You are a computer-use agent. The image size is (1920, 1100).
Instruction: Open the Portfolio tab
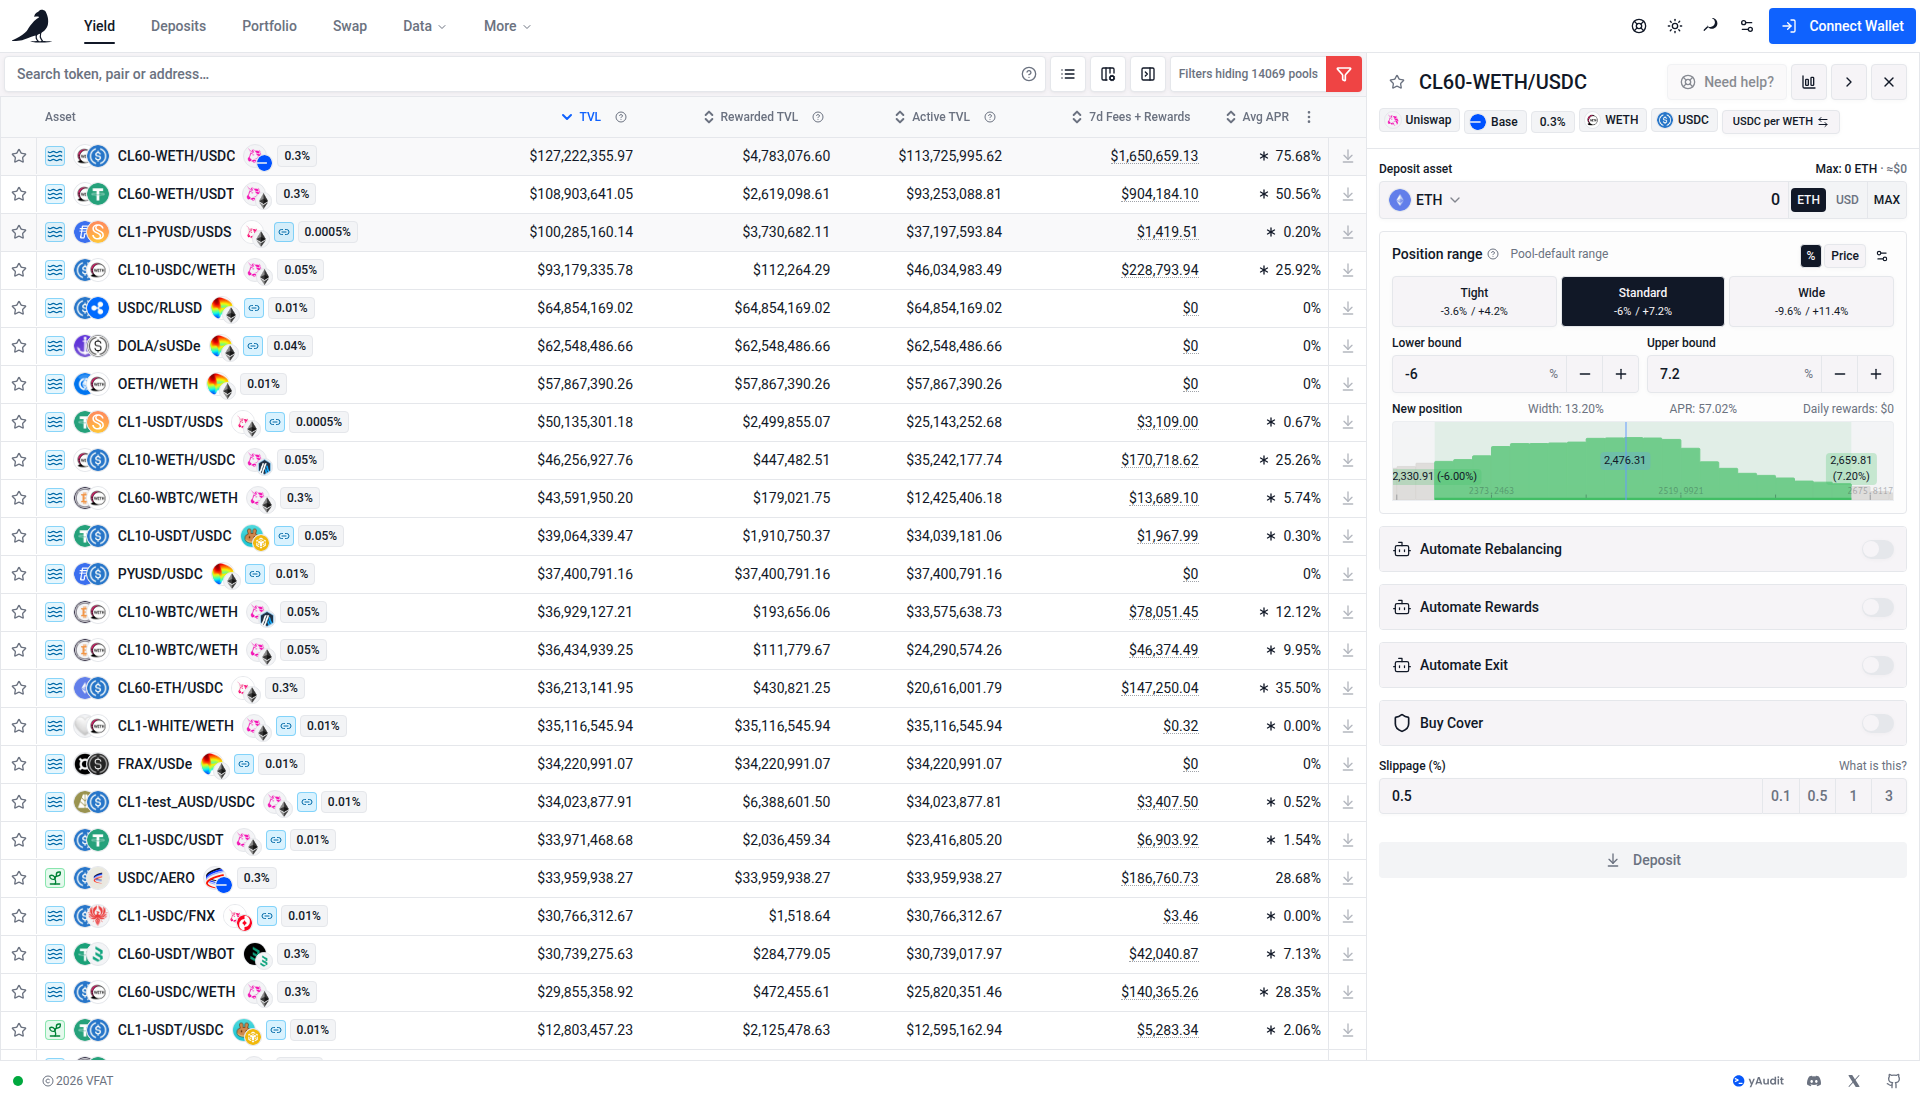(x=269, y=26)
